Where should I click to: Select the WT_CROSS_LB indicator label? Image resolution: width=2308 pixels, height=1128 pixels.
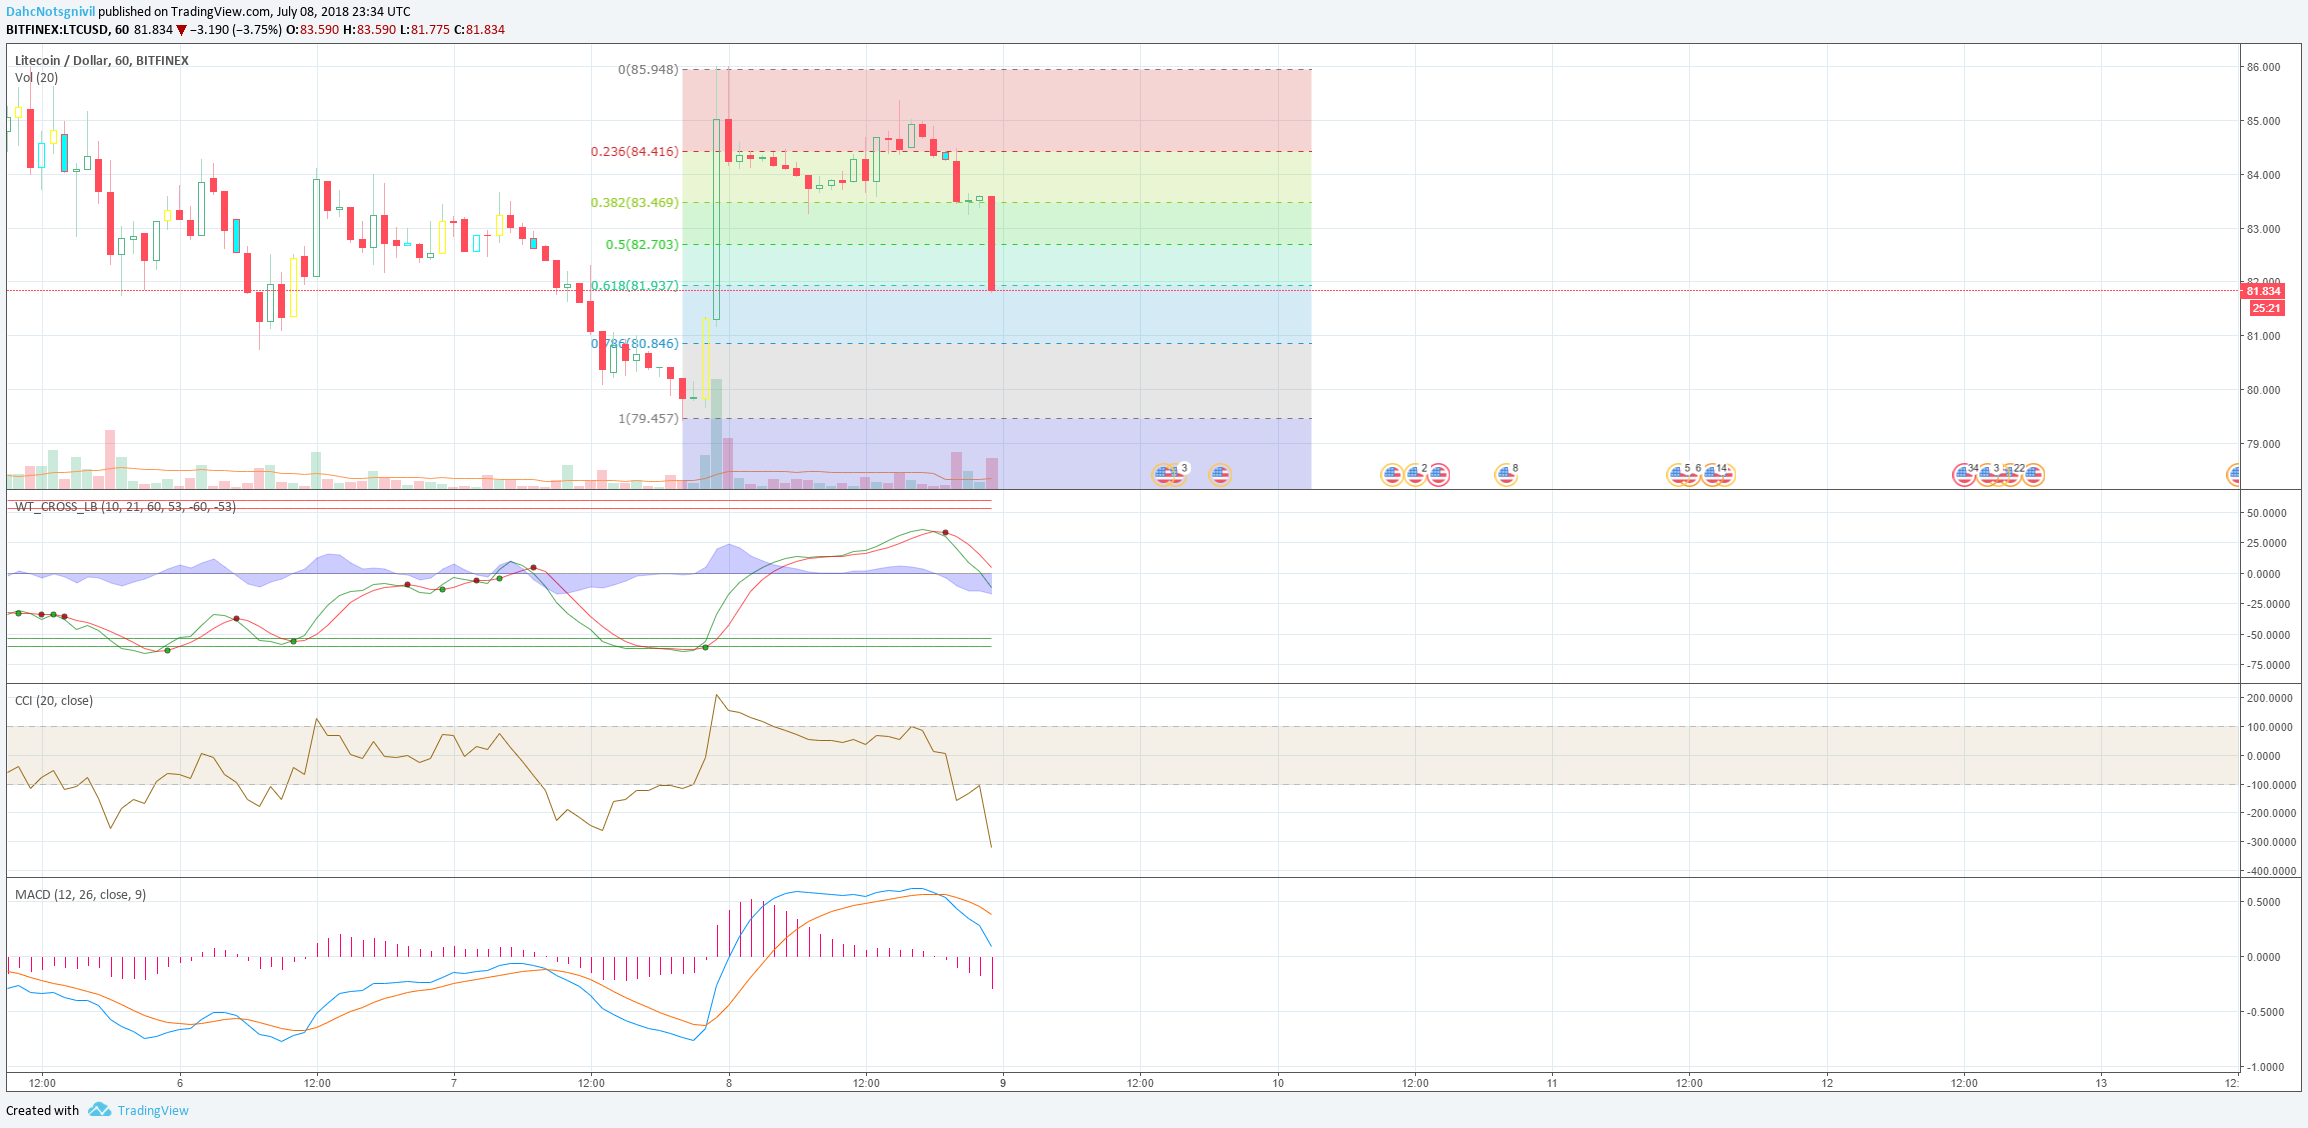pos(125,507)
